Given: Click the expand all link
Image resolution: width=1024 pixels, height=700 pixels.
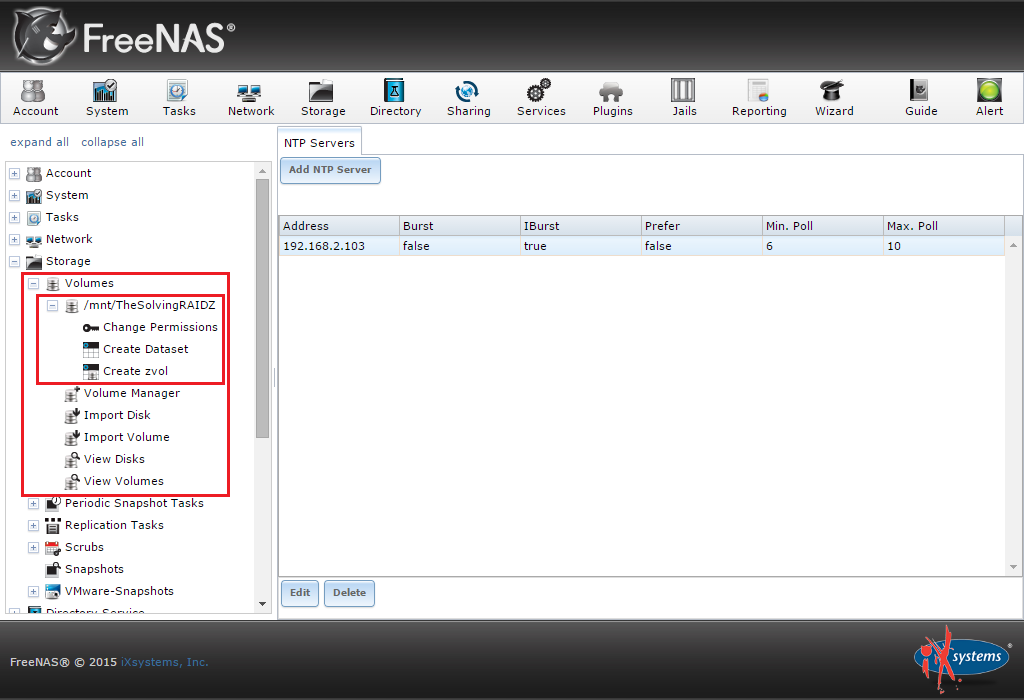Looking at the screenshot, I should point(39,142).
